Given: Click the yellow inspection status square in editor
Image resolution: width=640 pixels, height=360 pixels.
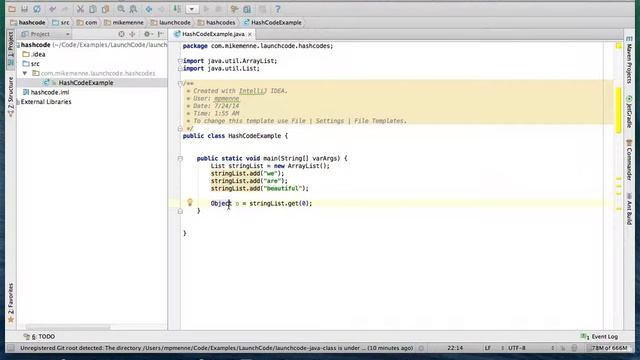Looking at the screenshot, I should point(619,46).
